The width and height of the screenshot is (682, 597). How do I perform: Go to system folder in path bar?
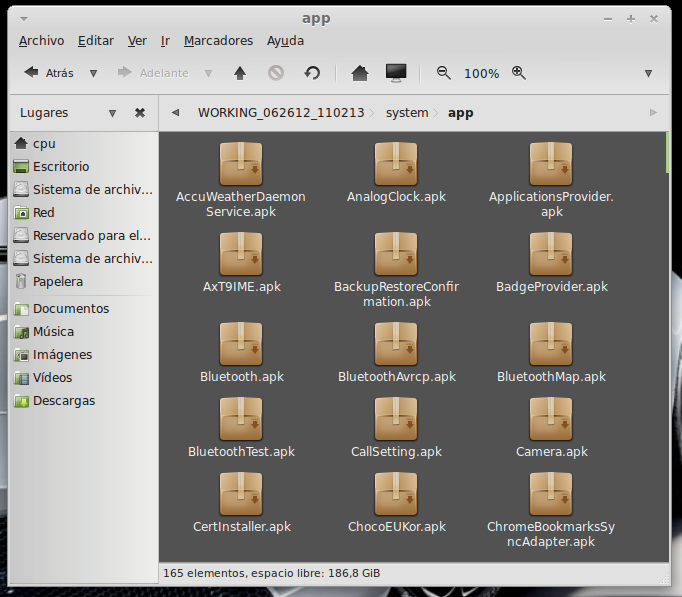coord(407,113)
